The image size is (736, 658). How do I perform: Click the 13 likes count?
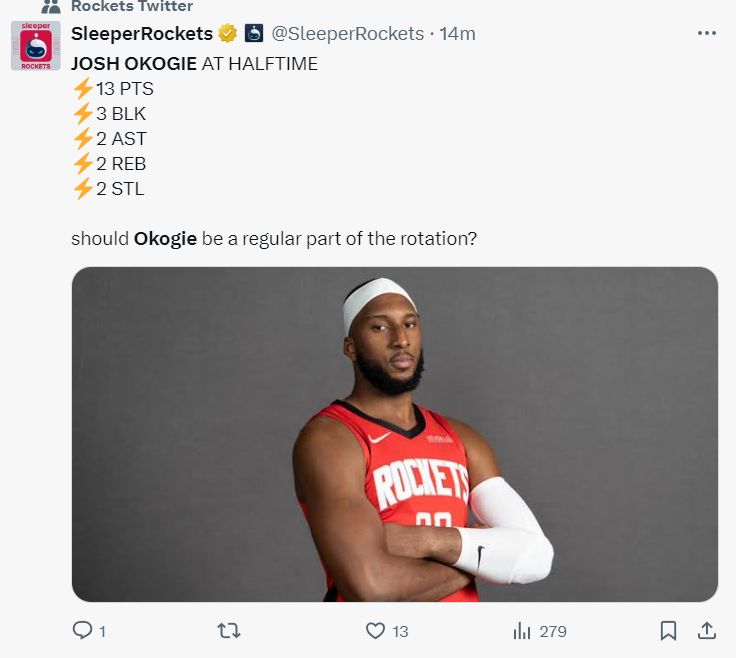[x=400, y=631]
